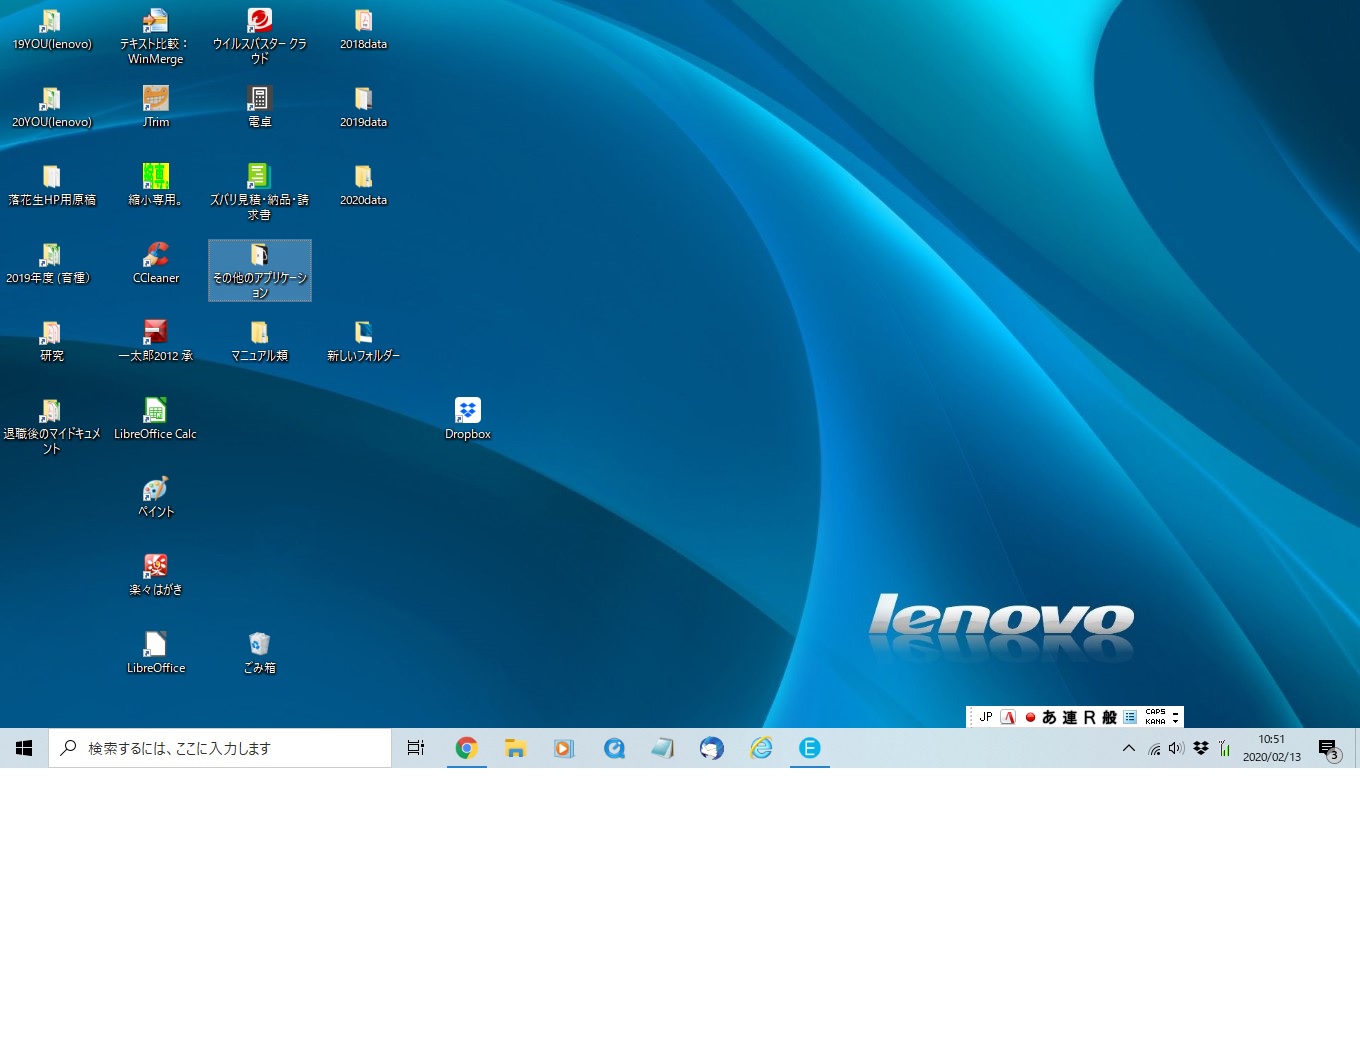This screenshot has width=1360, height=1053.
Task: Toggle the KANA lock on IME bar
Action: (x=1155, y=721)
